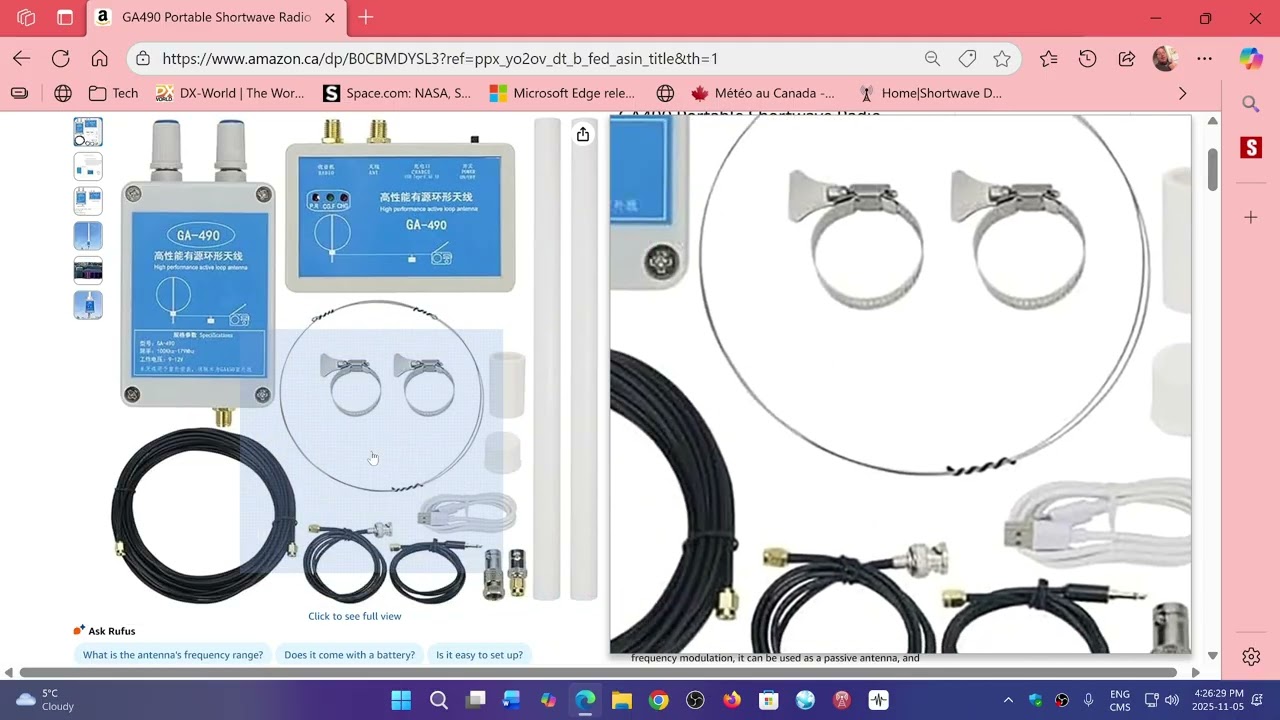Ask 'Does it come with a battery?'
Screen dimensions: 1280x720
point(349,655)
